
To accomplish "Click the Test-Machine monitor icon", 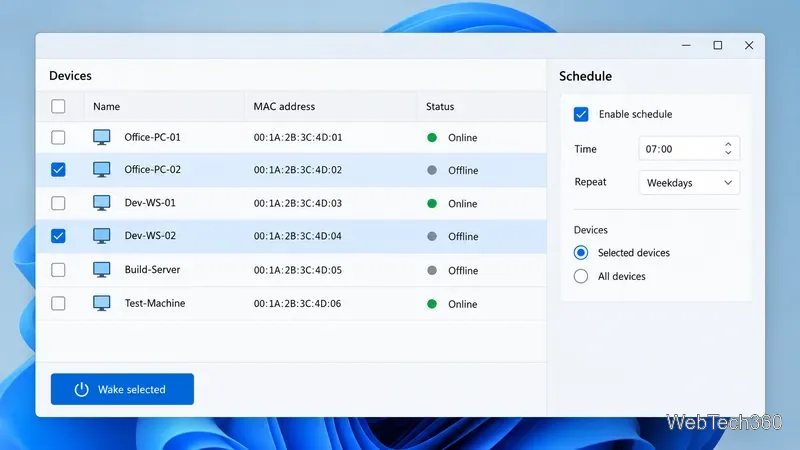I will 102,303.
